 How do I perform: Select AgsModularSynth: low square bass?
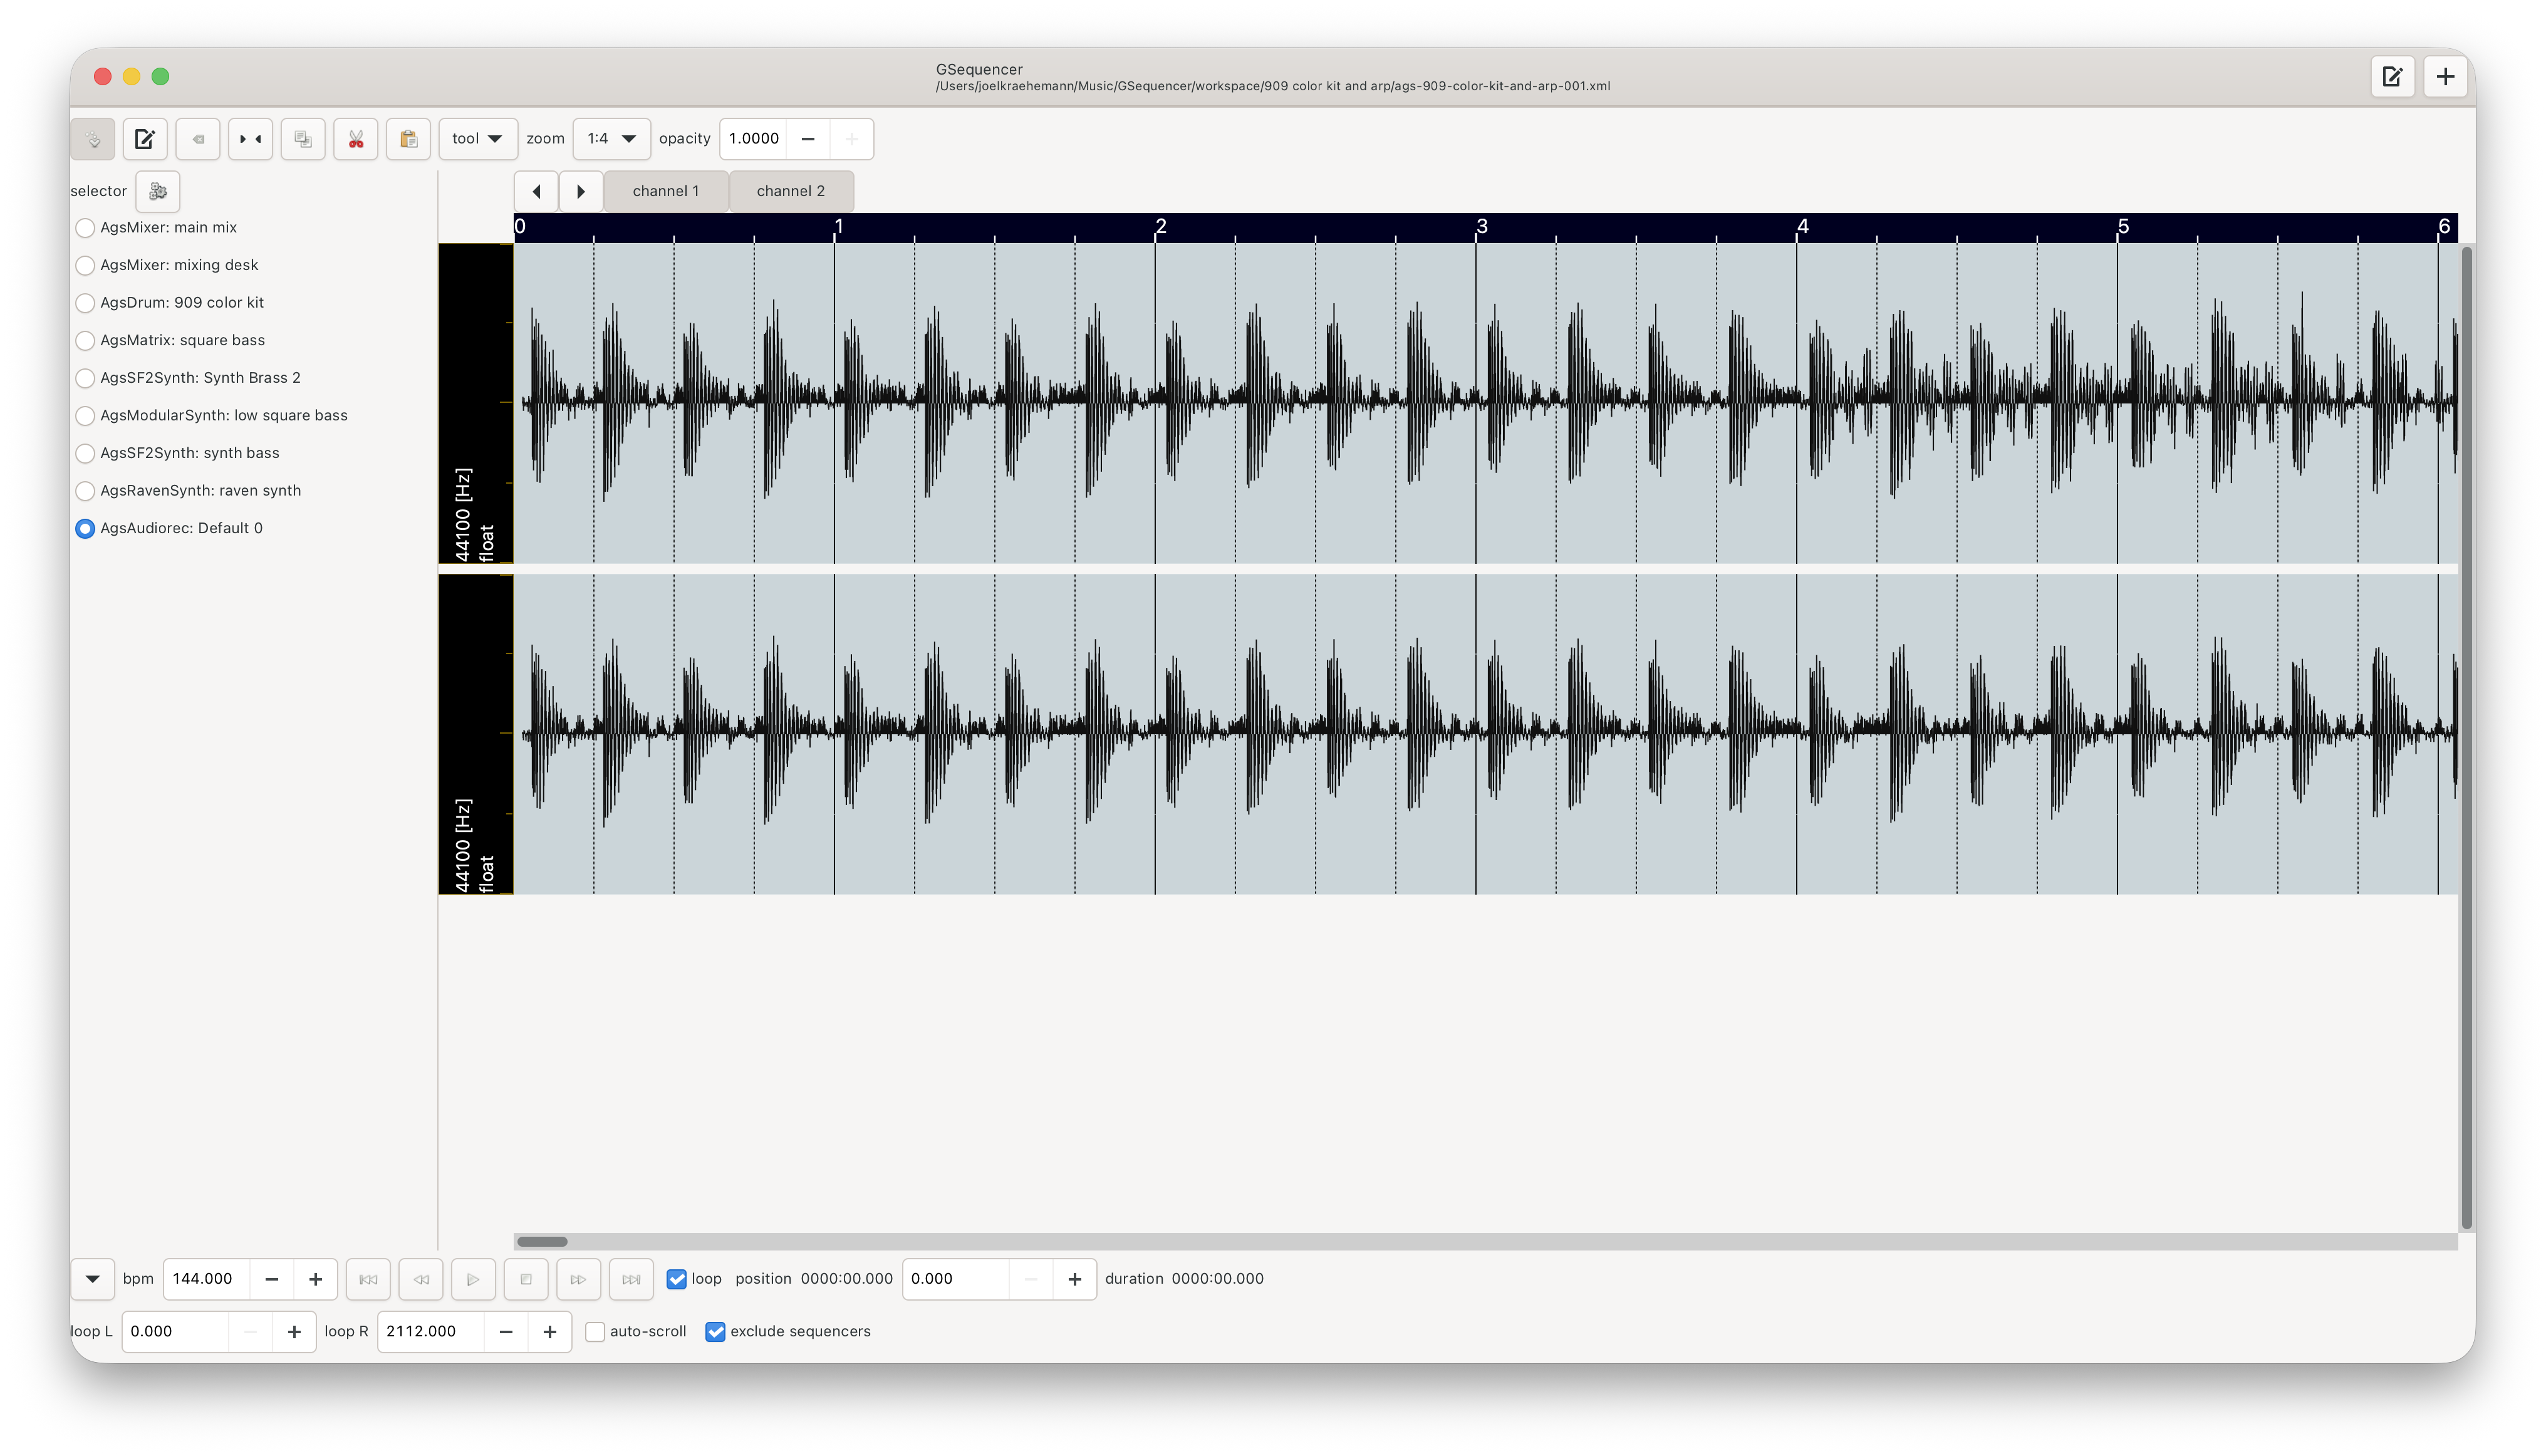pos(85,416)
